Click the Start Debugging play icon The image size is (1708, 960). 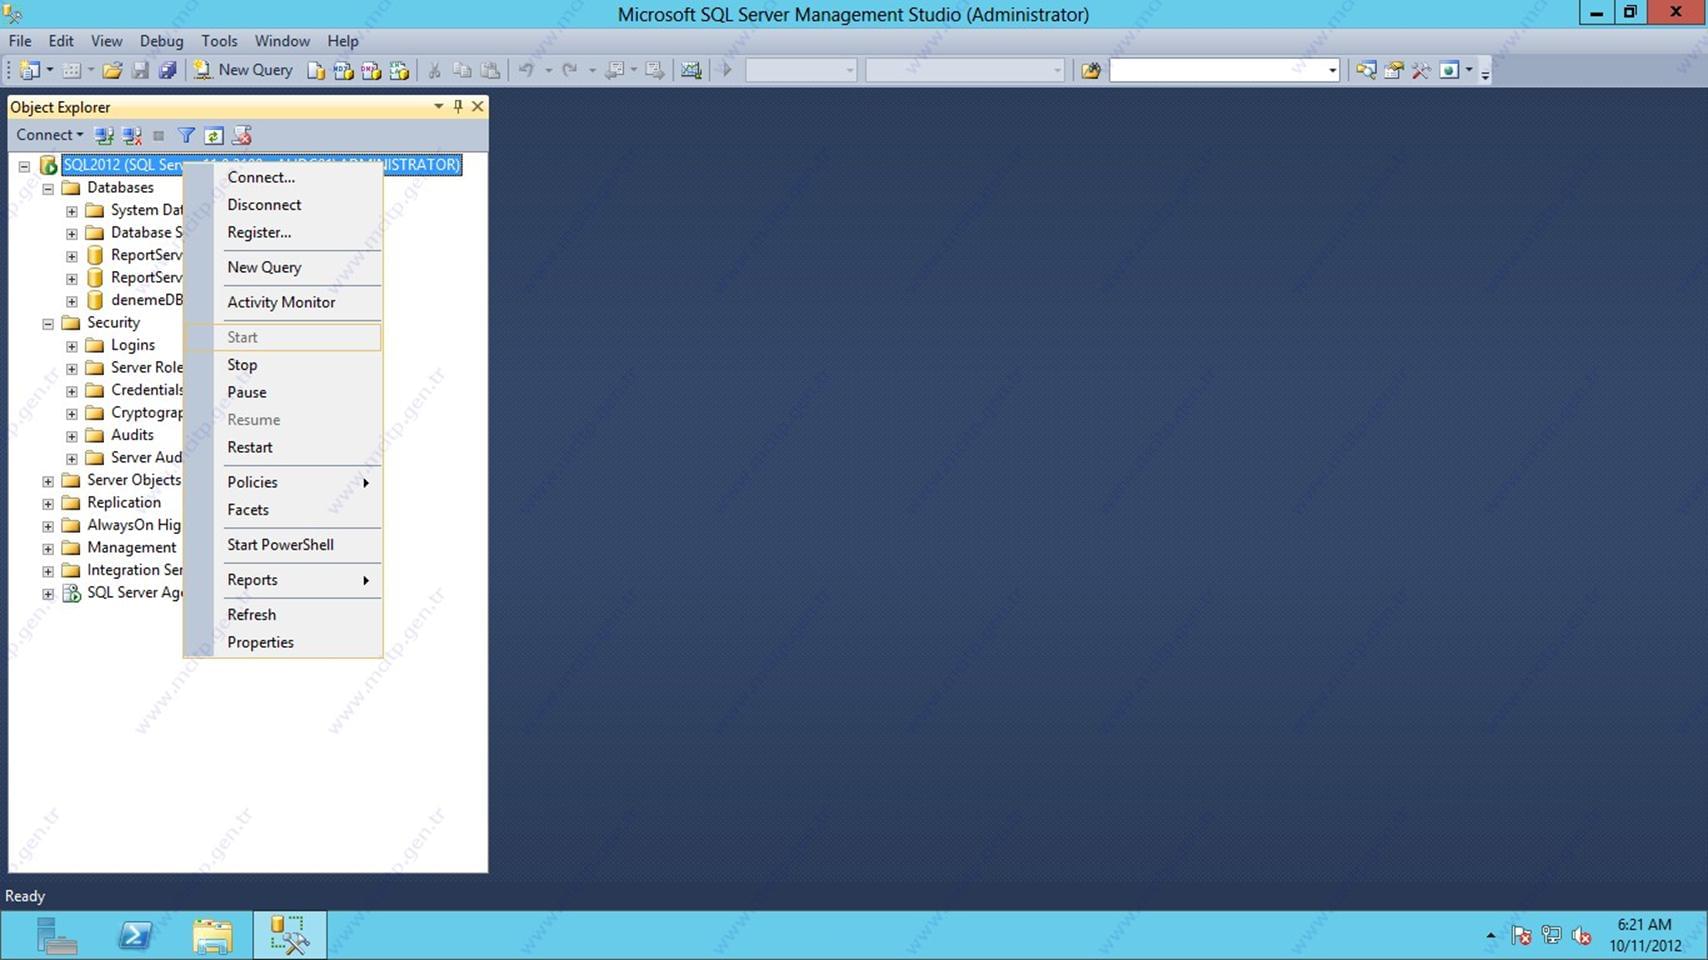tap(727, 70)
